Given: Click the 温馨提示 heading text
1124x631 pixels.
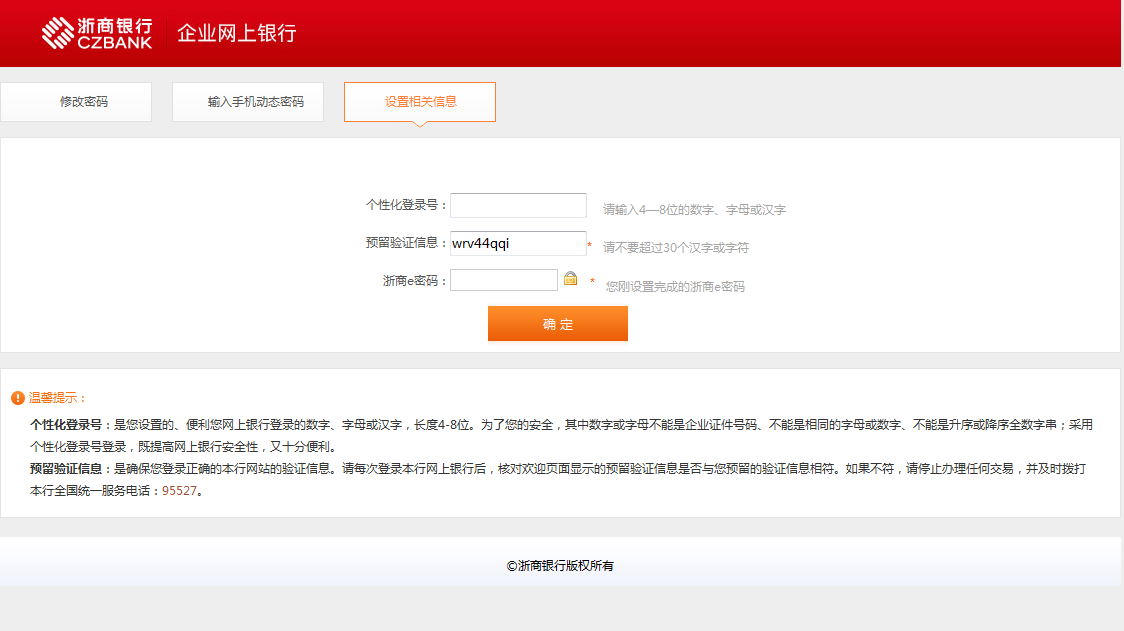Looking at the screenshot, I should [x=58, y=398].
